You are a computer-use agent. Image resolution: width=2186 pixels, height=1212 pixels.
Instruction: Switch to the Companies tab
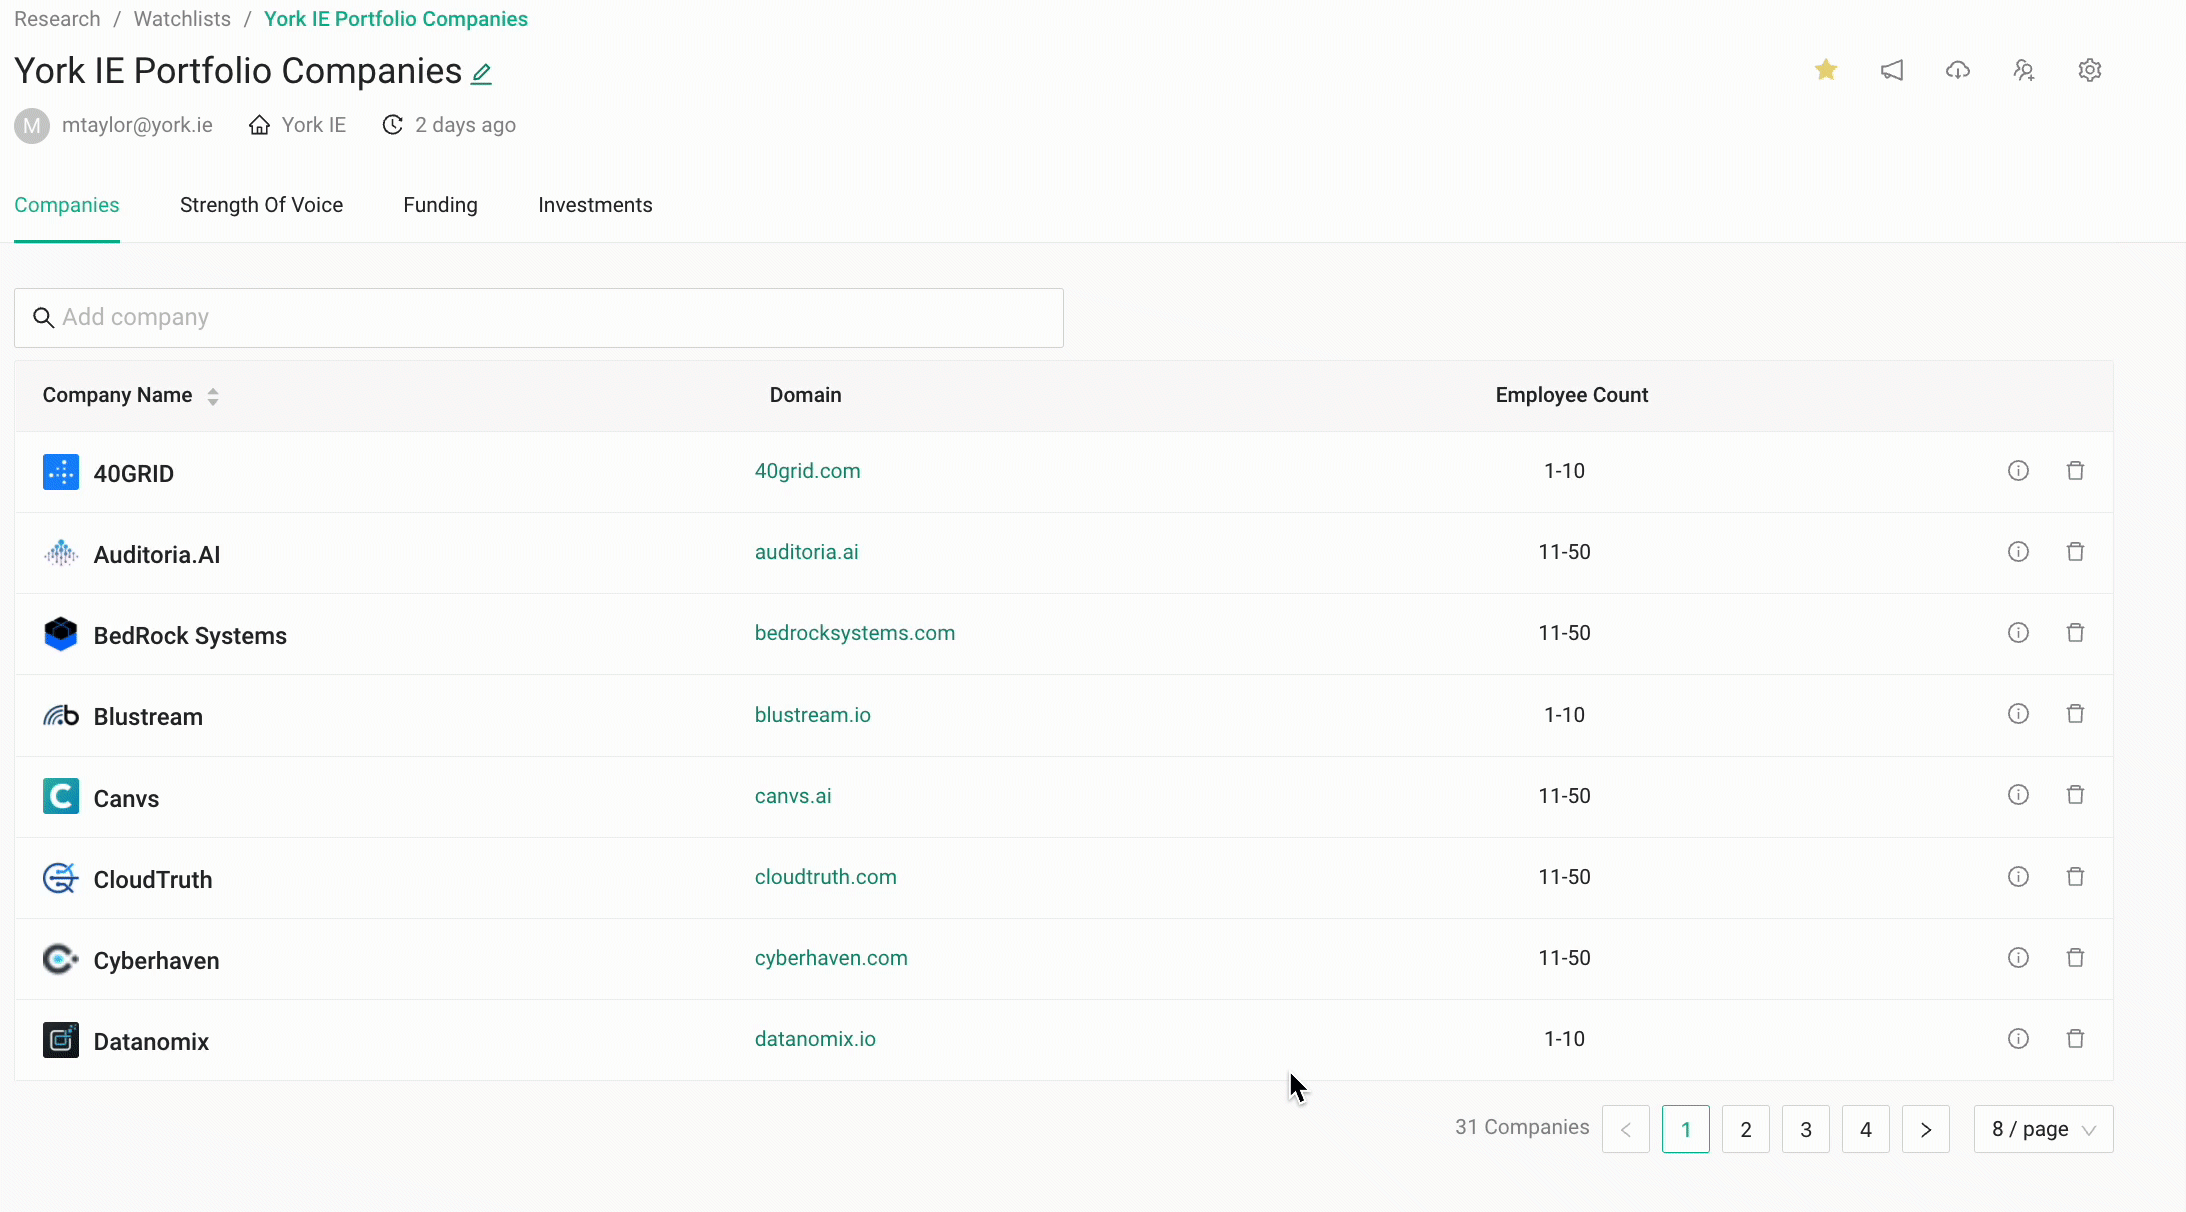point(67,205)
